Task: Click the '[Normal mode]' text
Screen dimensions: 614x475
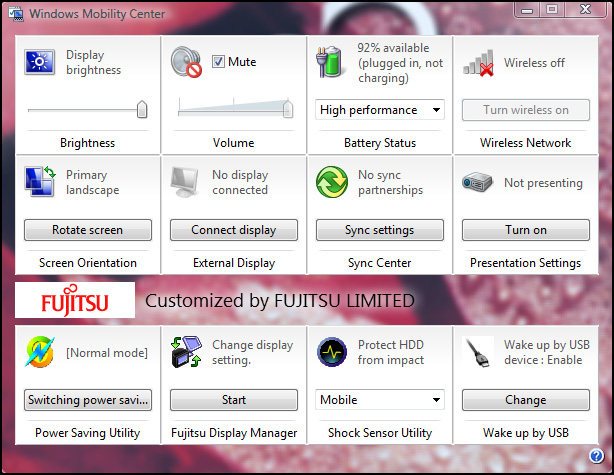Action: (107, 353)
